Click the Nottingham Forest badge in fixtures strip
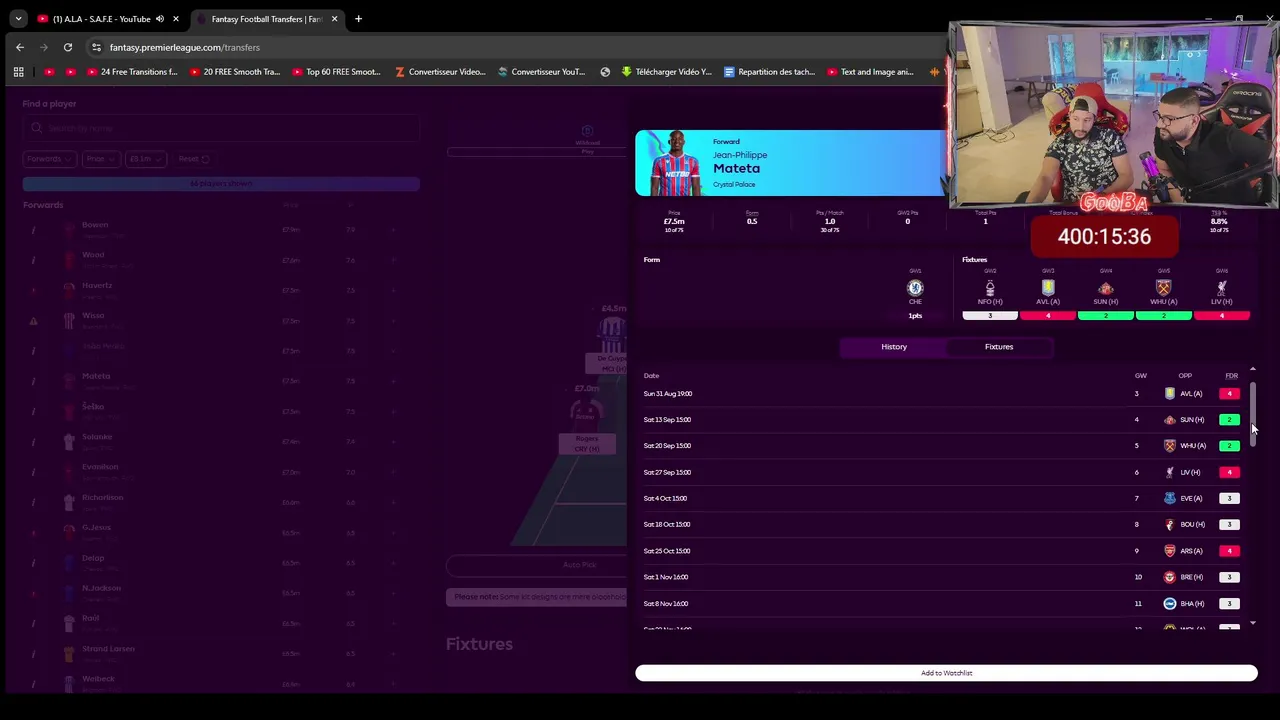 coord(990,288)
